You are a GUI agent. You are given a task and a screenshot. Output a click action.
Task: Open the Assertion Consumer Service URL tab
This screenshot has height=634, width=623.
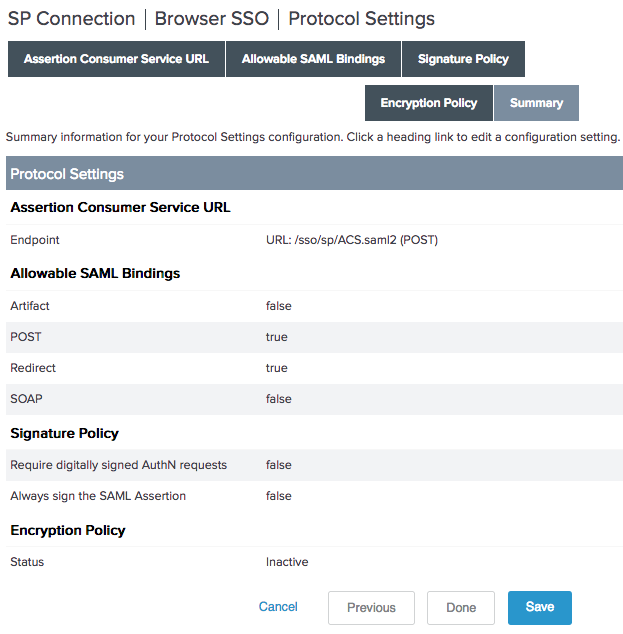coord(116,59)
